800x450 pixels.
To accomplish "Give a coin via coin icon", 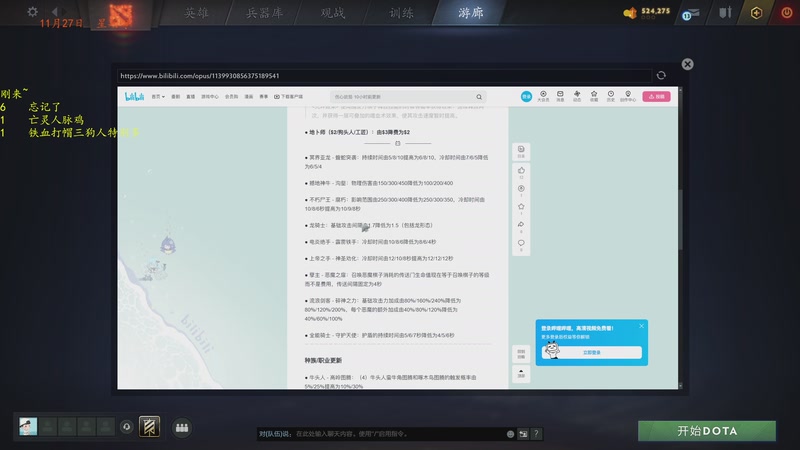I will click(x=521, y=189).
